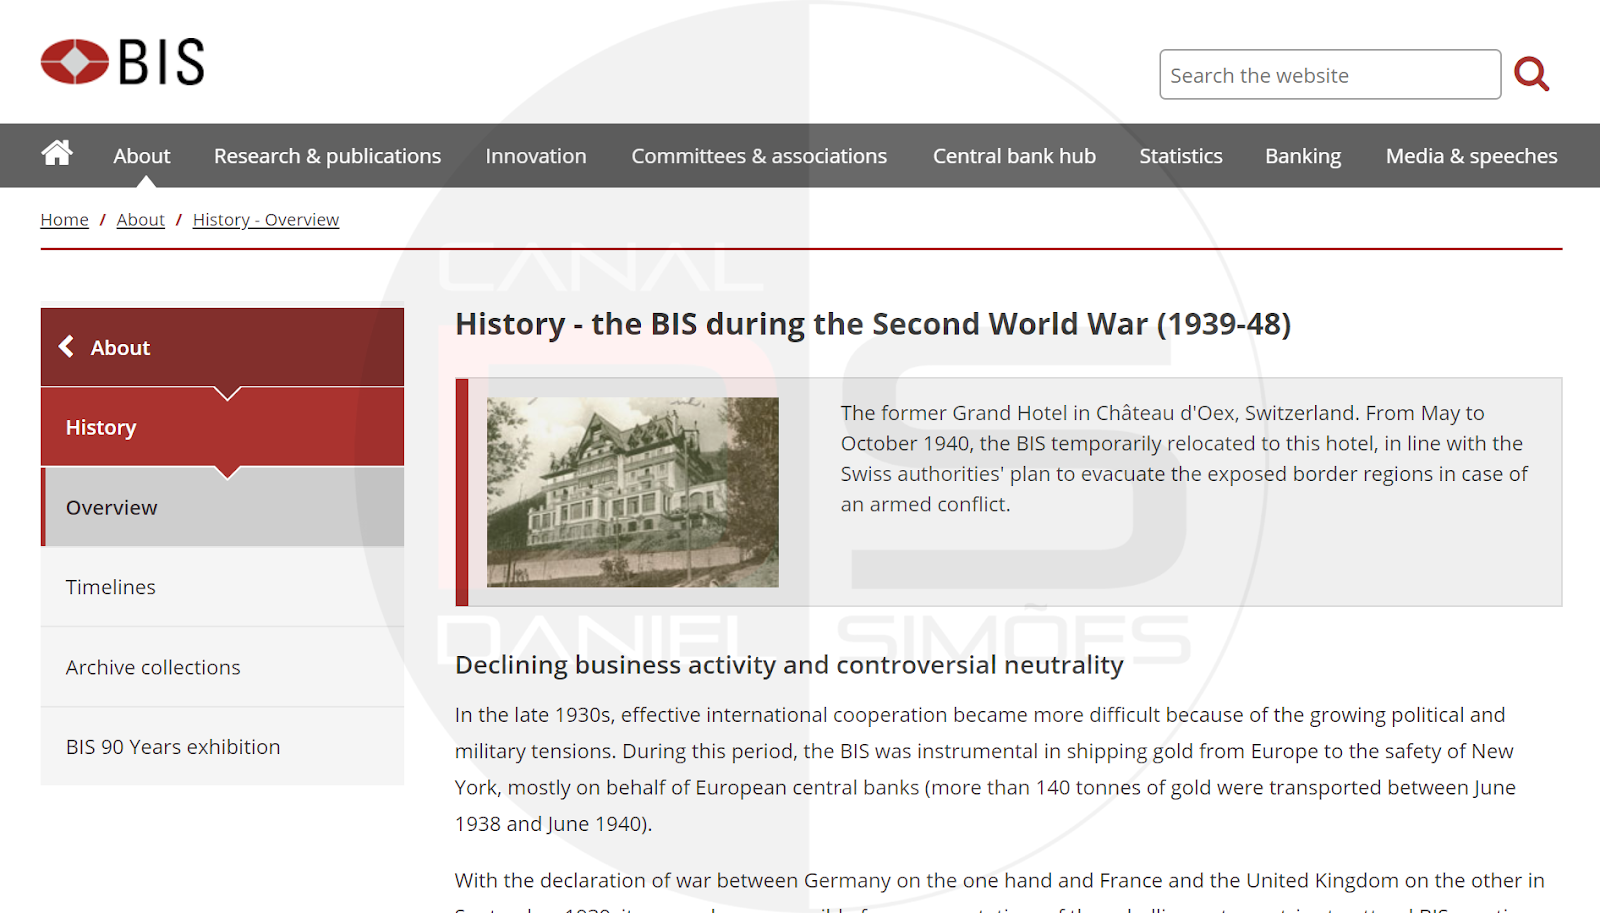Go to the home page via house icon
This screenshot has height=913, width=1600.
[x=57, y=153]
